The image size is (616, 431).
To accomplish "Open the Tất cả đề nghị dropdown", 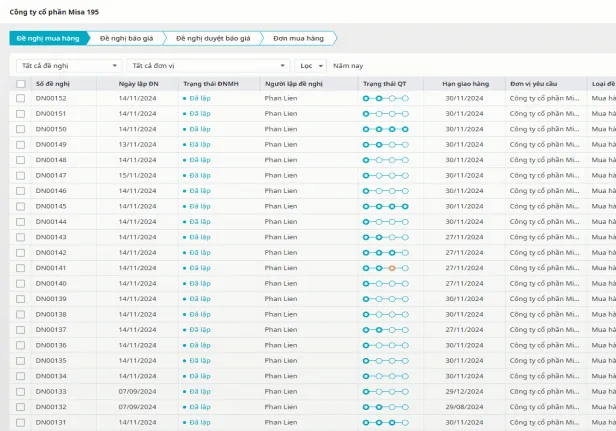I will [67, 65].
